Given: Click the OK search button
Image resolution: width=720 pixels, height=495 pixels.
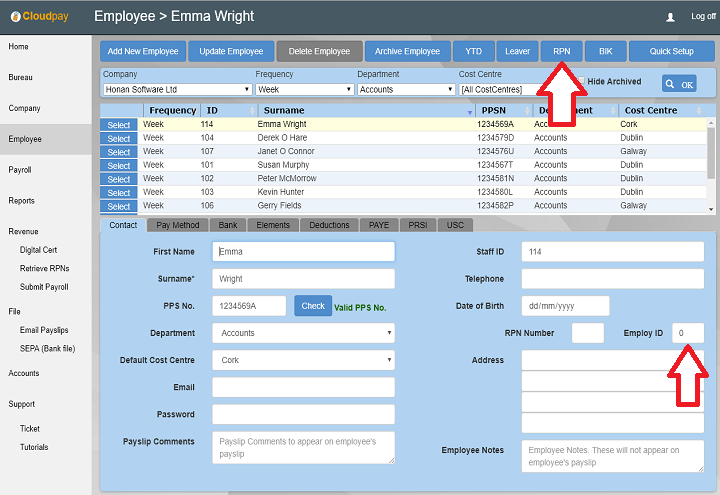Looking at the screenshot, I should tap(679, 84).
